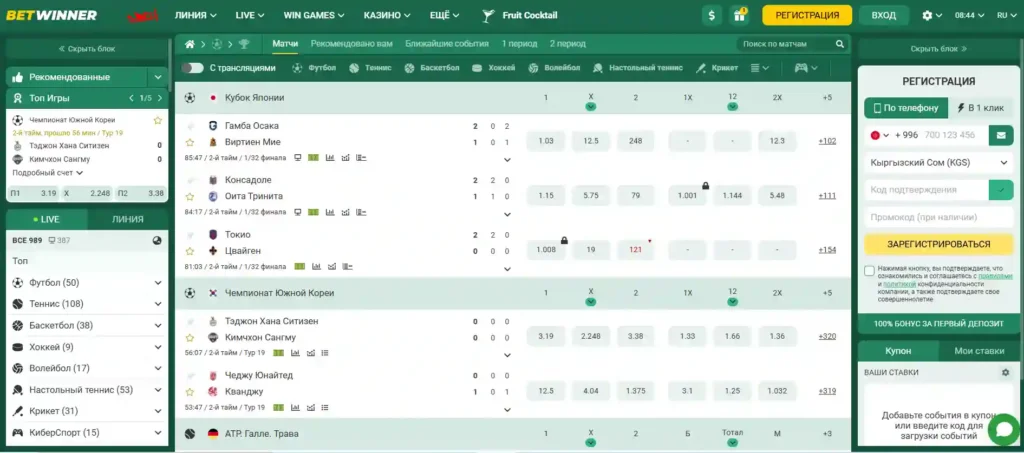1024x453 pixels.
Task: Click search magnifier in match search
Action: pos(840,44)
